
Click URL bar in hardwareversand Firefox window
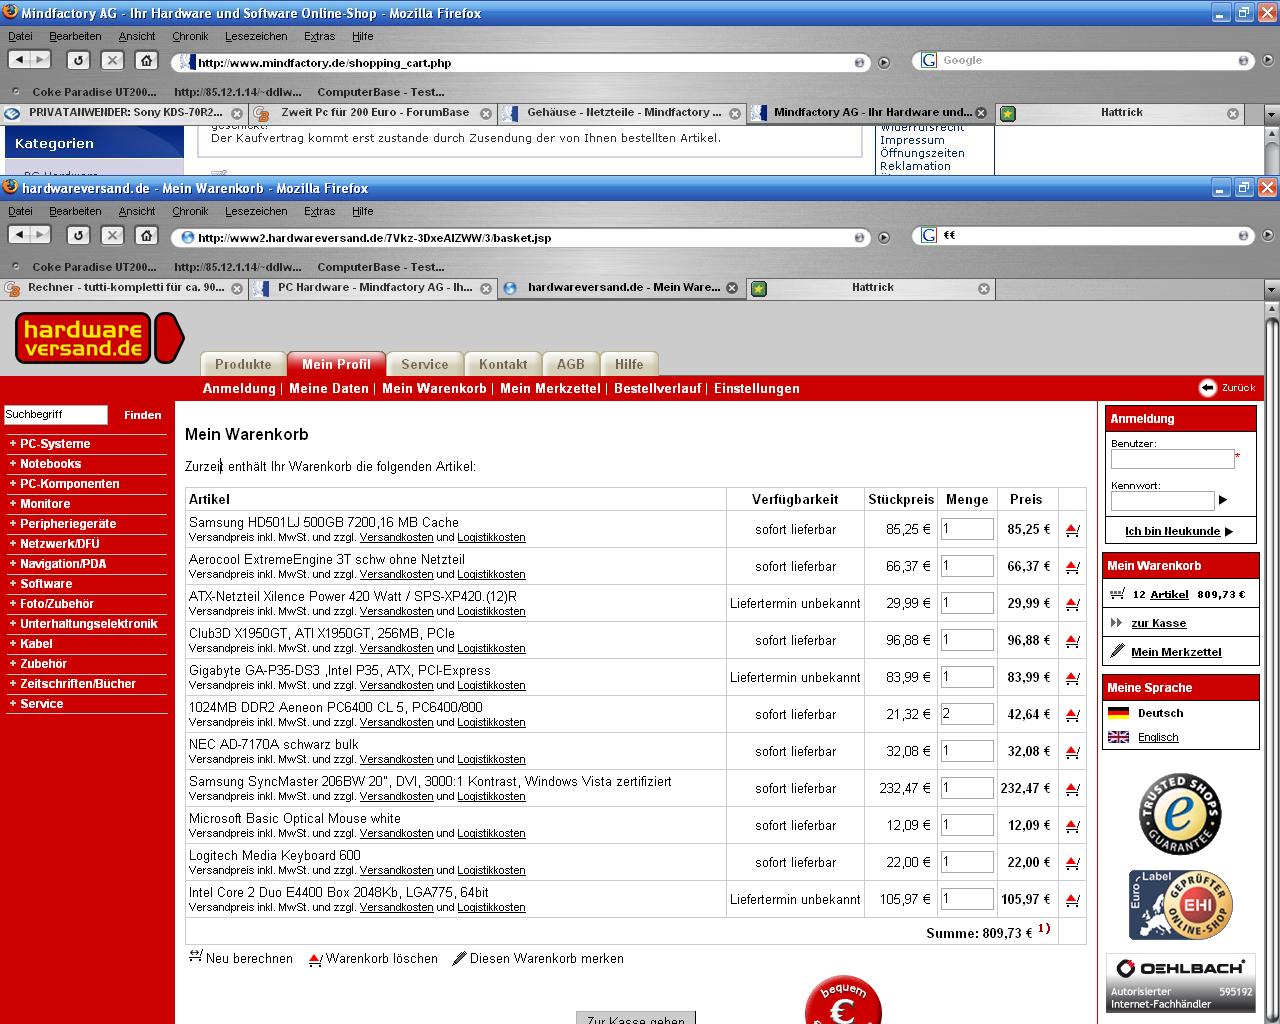coord(520,238)
